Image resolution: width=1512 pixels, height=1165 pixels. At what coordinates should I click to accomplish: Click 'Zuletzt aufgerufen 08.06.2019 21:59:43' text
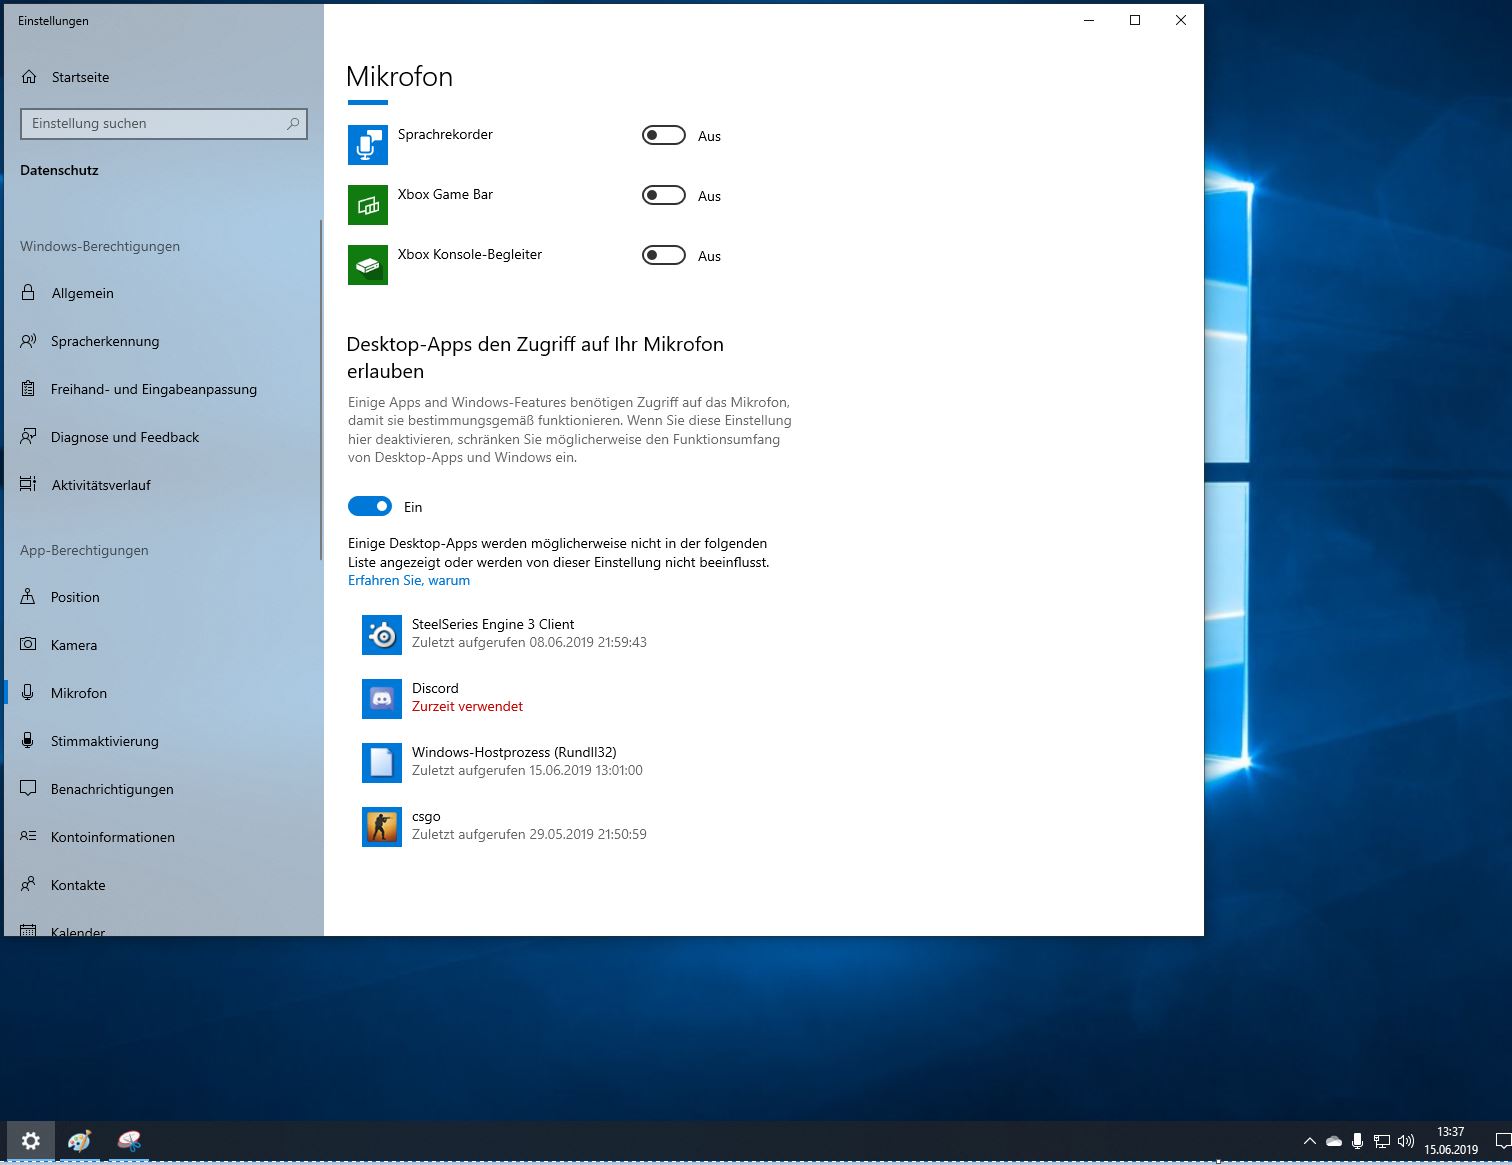coord(529,642)
